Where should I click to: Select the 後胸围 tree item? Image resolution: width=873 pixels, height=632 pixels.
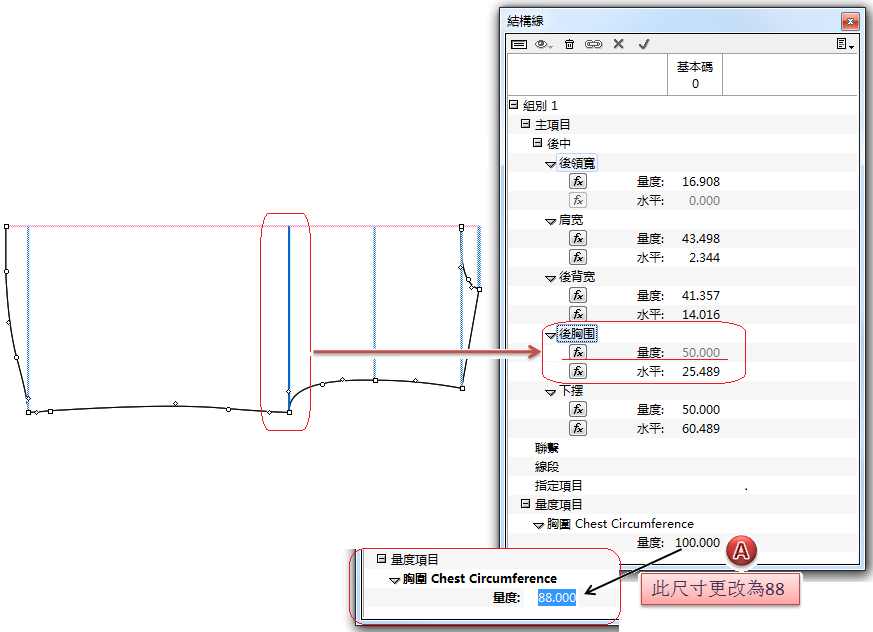[x=577, y=333]
